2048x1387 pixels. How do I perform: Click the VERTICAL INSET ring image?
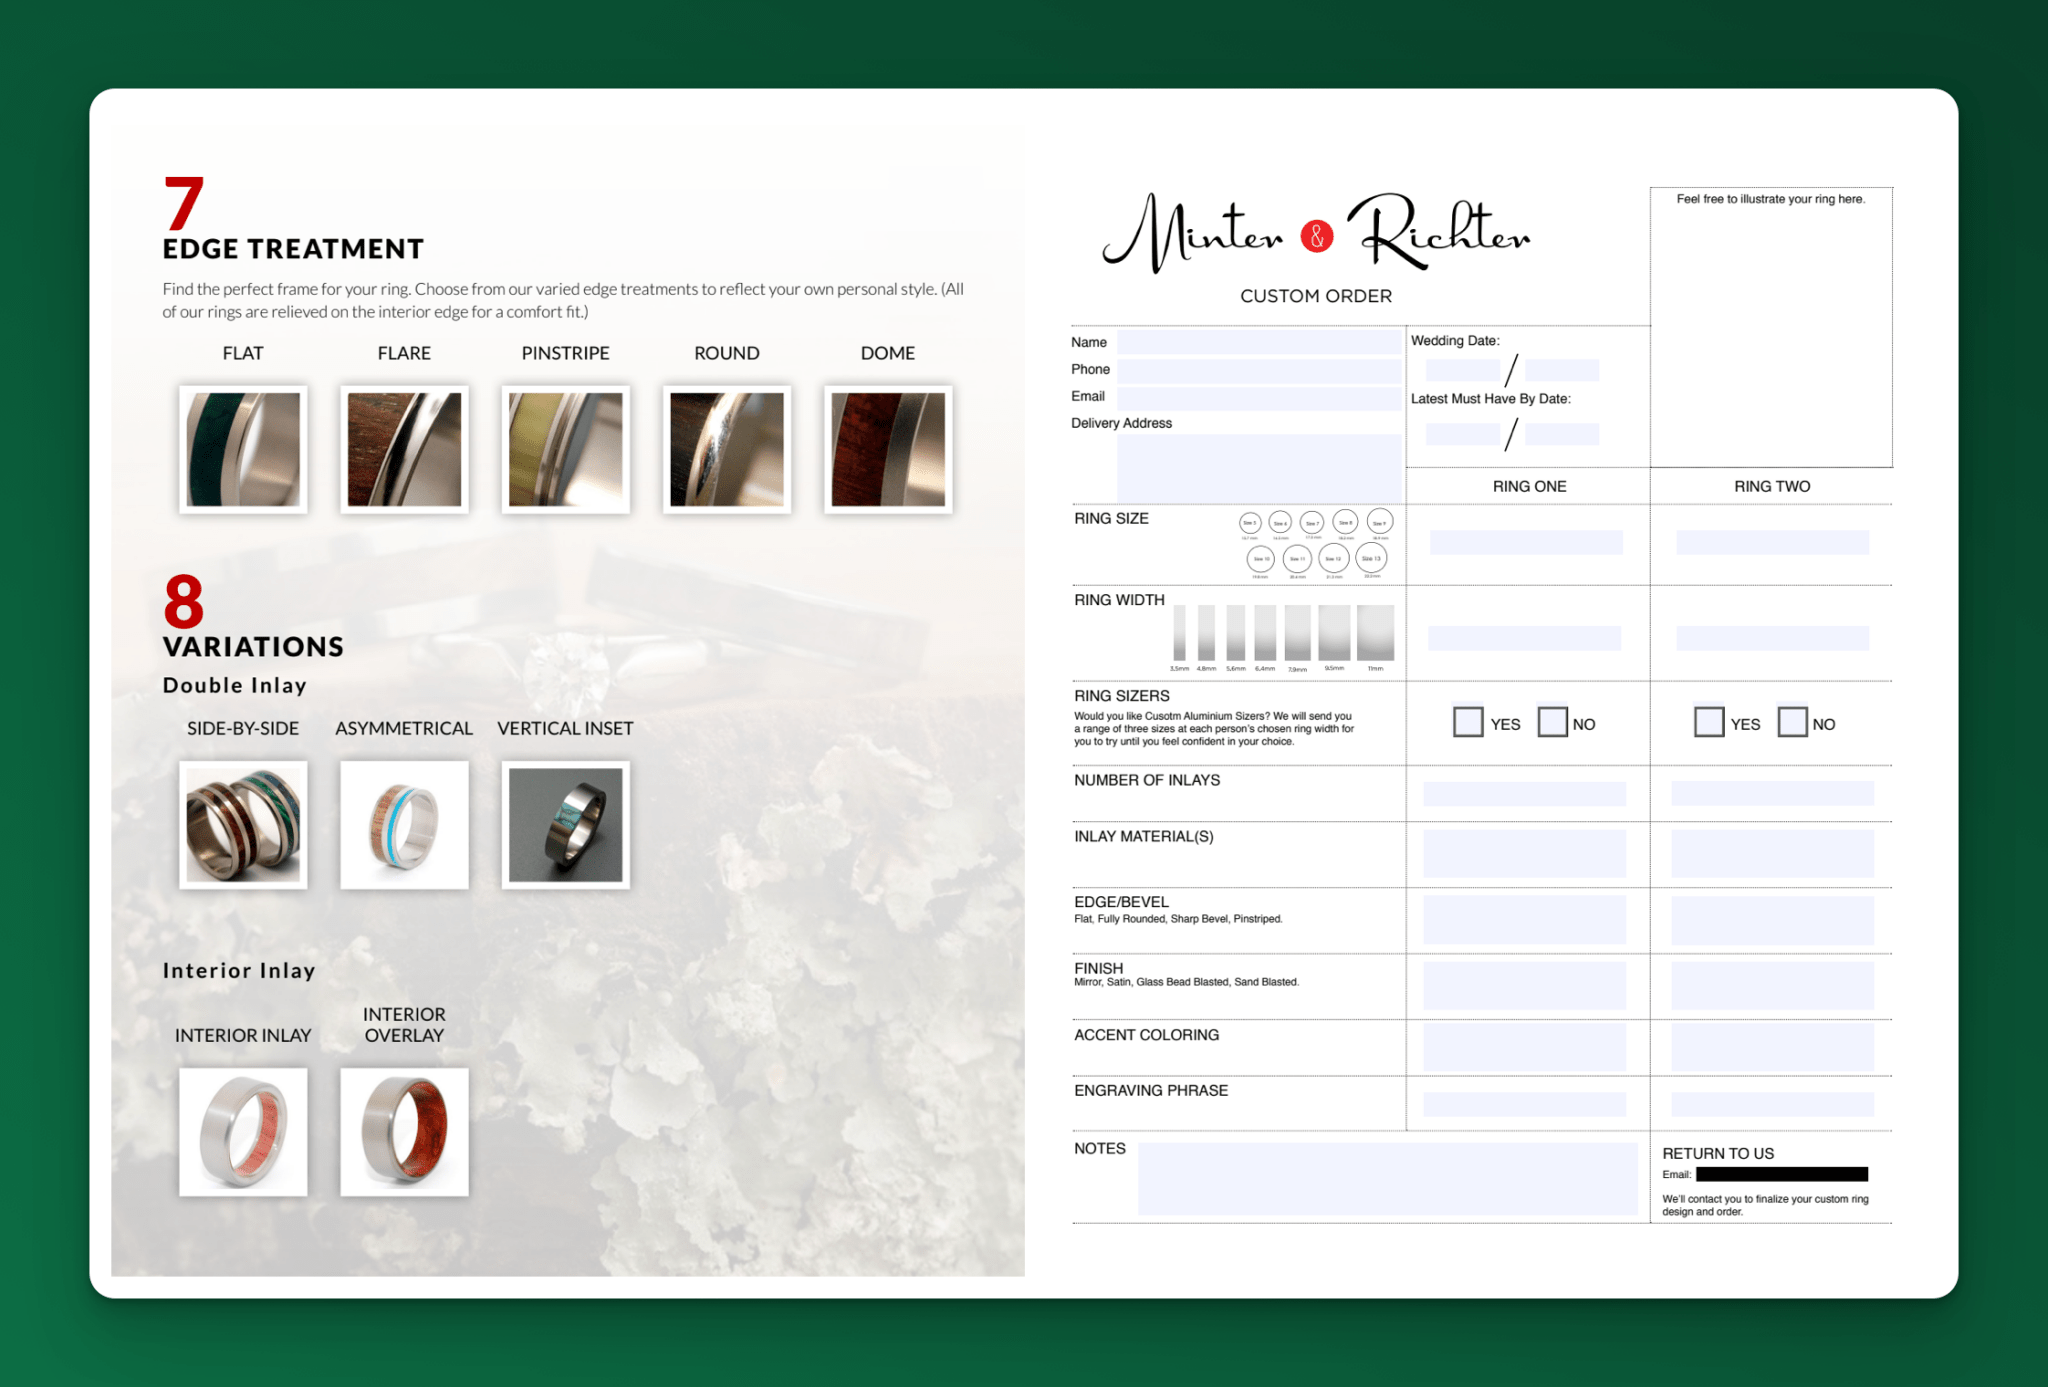(565, 824)
